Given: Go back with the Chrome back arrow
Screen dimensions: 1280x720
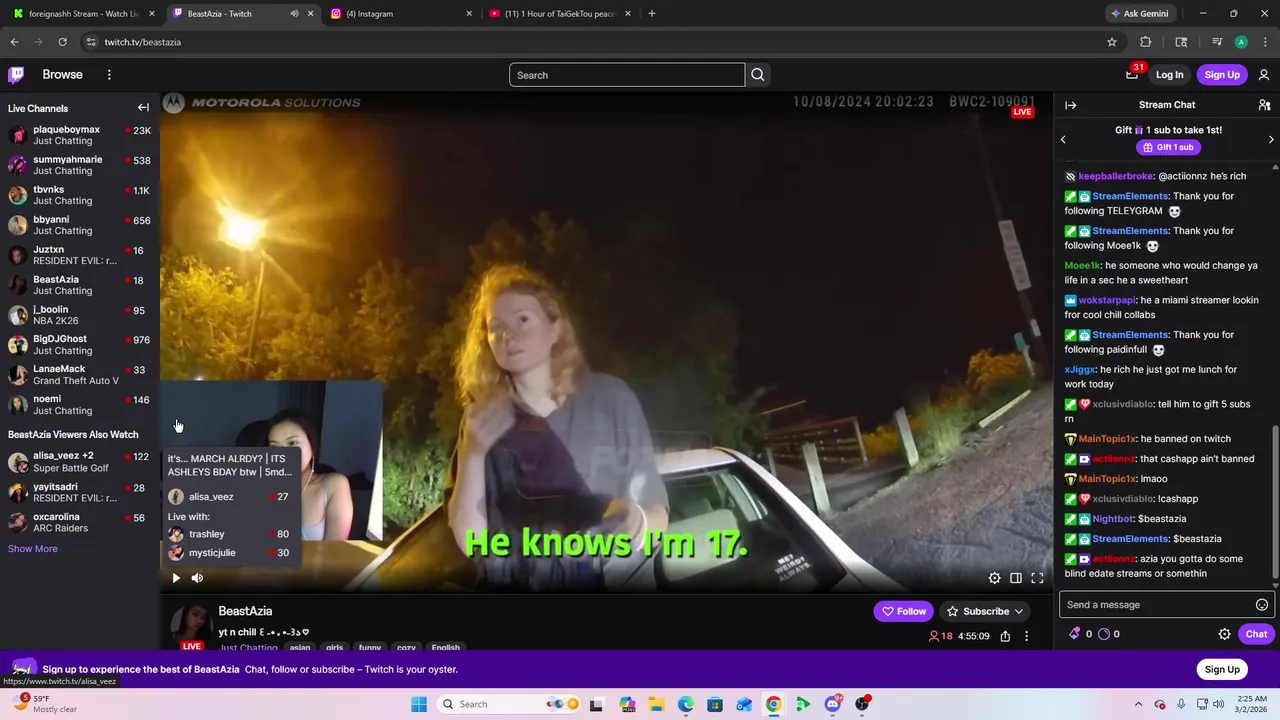Looking at the screenshot, I should [14, 42].
